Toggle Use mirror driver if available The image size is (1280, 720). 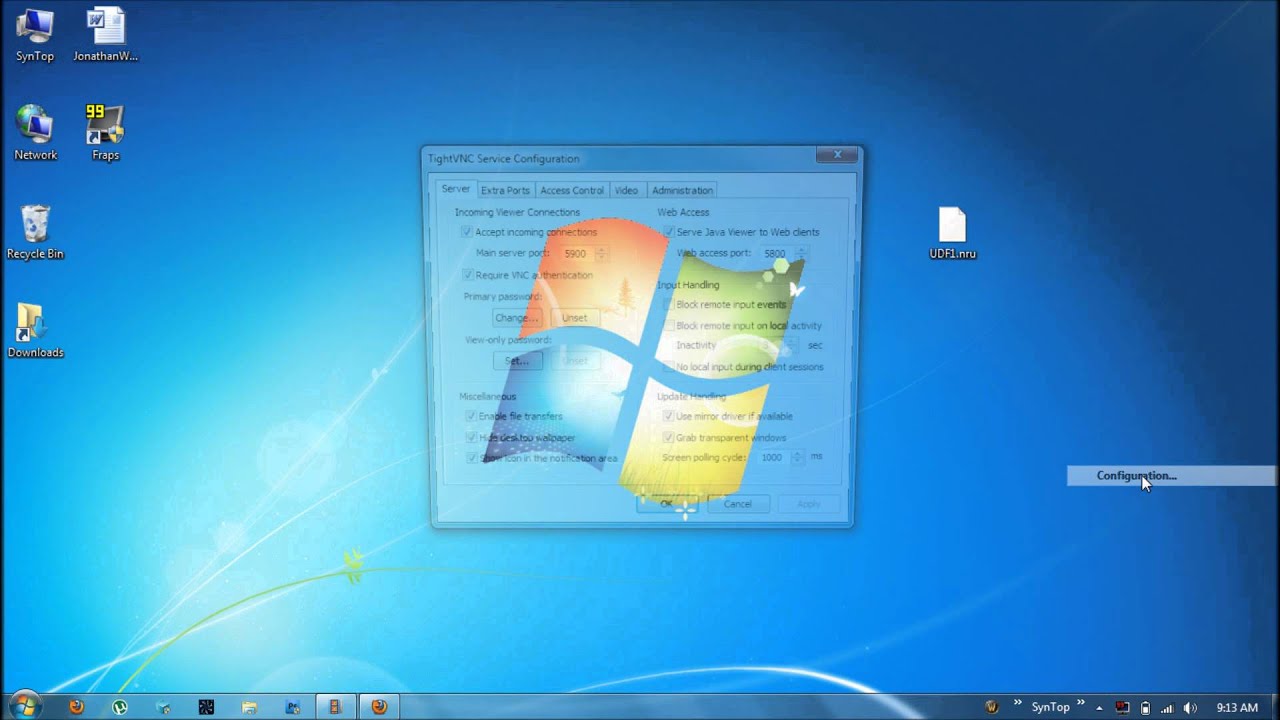(669, 416)
